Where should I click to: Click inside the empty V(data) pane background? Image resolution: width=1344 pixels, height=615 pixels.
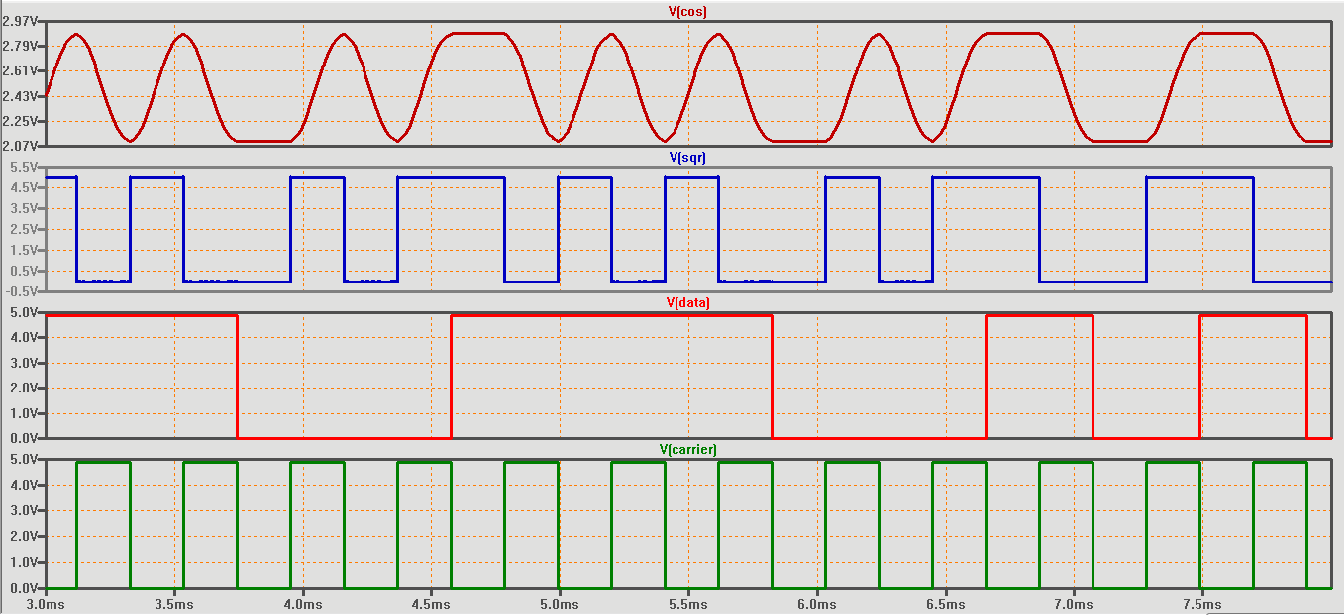pyautogui.click(x=330, y=380)
